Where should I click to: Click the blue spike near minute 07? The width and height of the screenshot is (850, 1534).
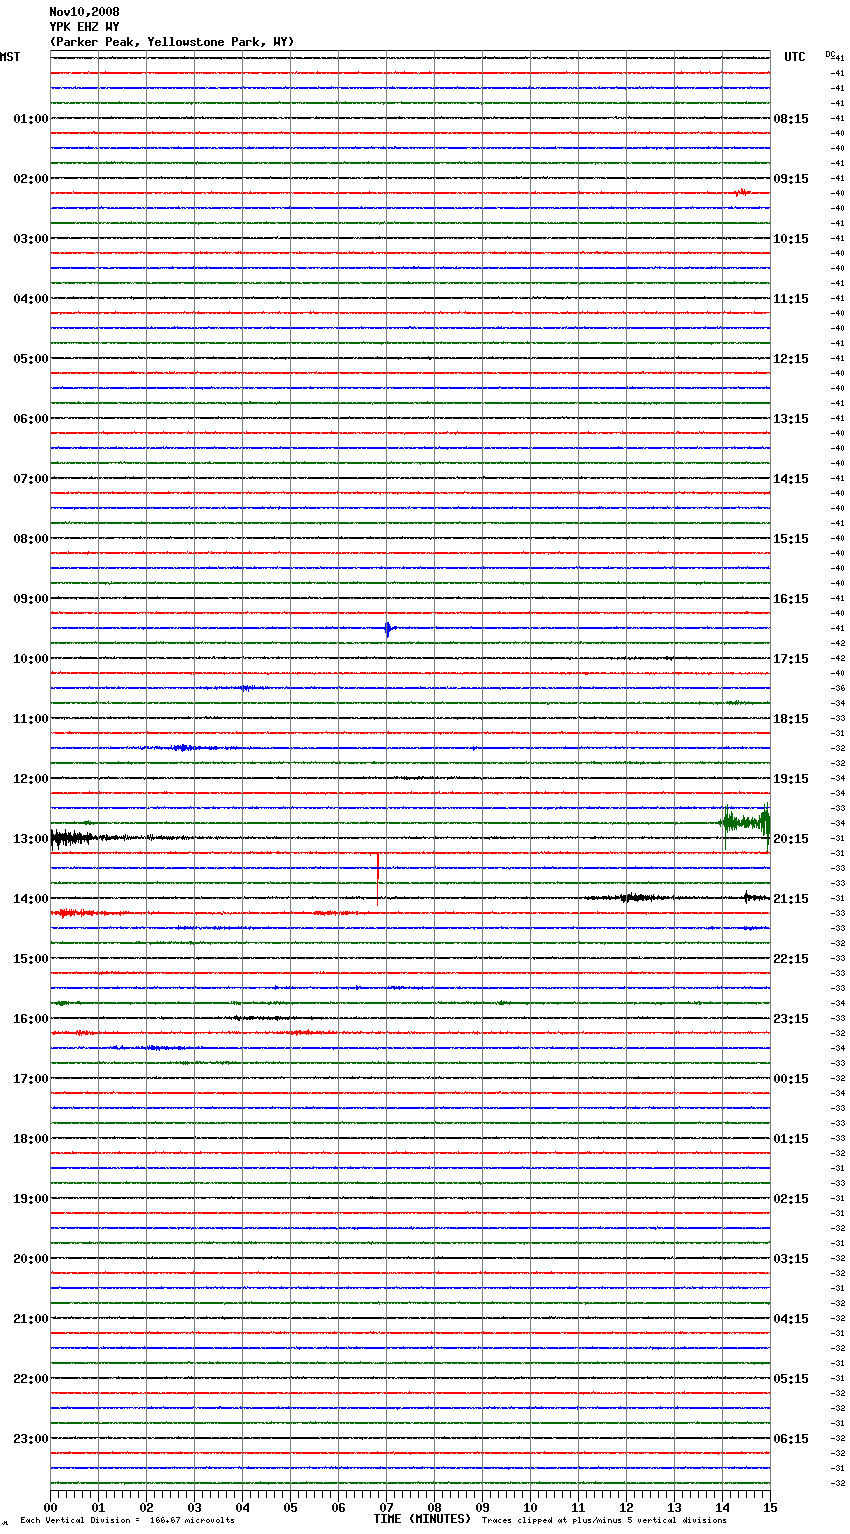coord(388,629)
